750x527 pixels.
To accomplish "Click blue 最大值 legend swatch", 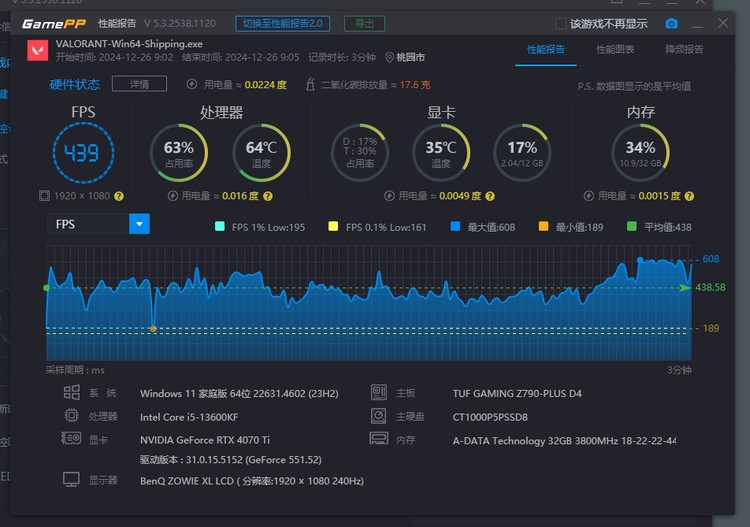I will pos(455,226).
